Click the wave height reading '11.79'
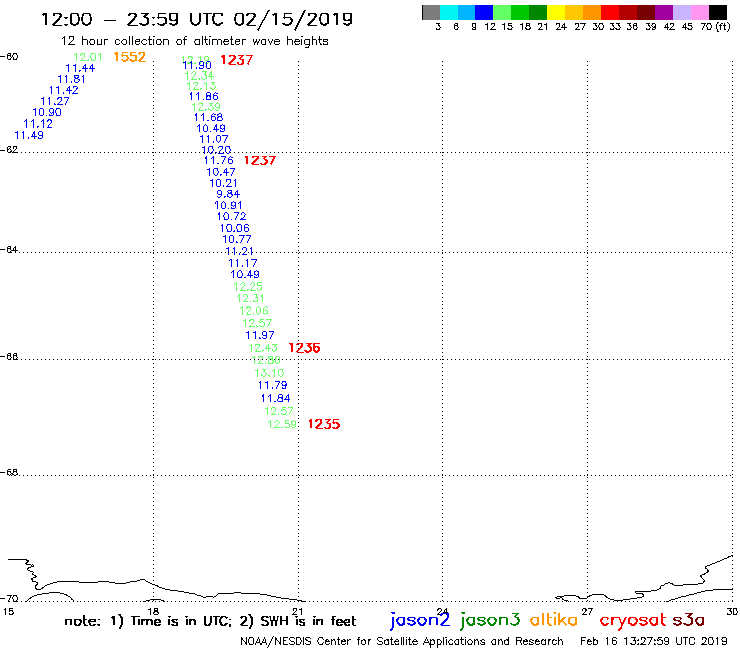Image resolution: width=740 pixels, height=650 pixels. 272,385
